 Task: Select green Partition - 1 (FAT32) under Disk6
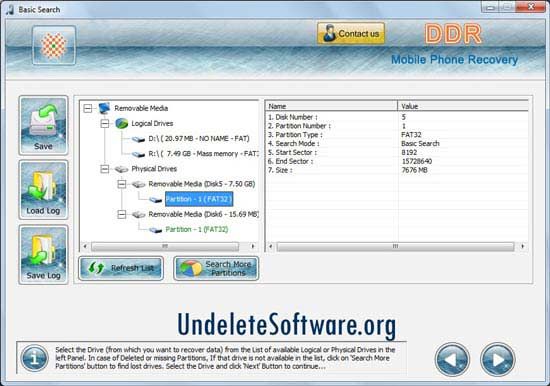[x=197, y=229]
